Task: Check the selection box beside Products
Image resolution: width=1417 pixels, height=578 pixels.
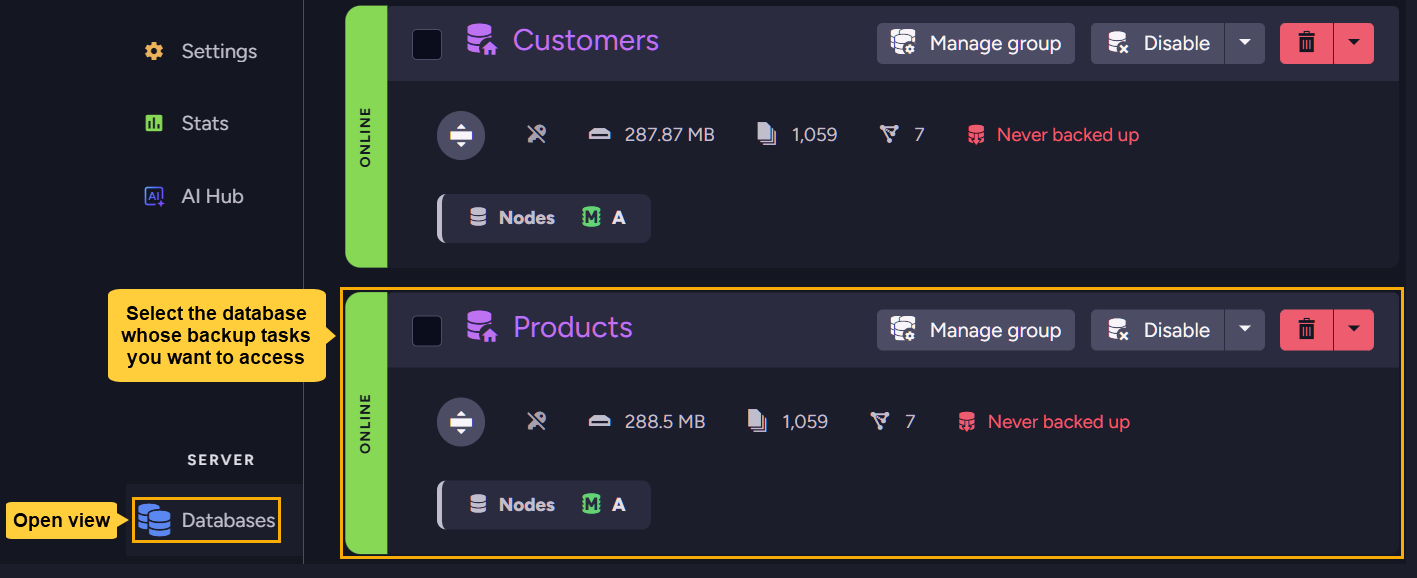Action: tap(427, 331)
